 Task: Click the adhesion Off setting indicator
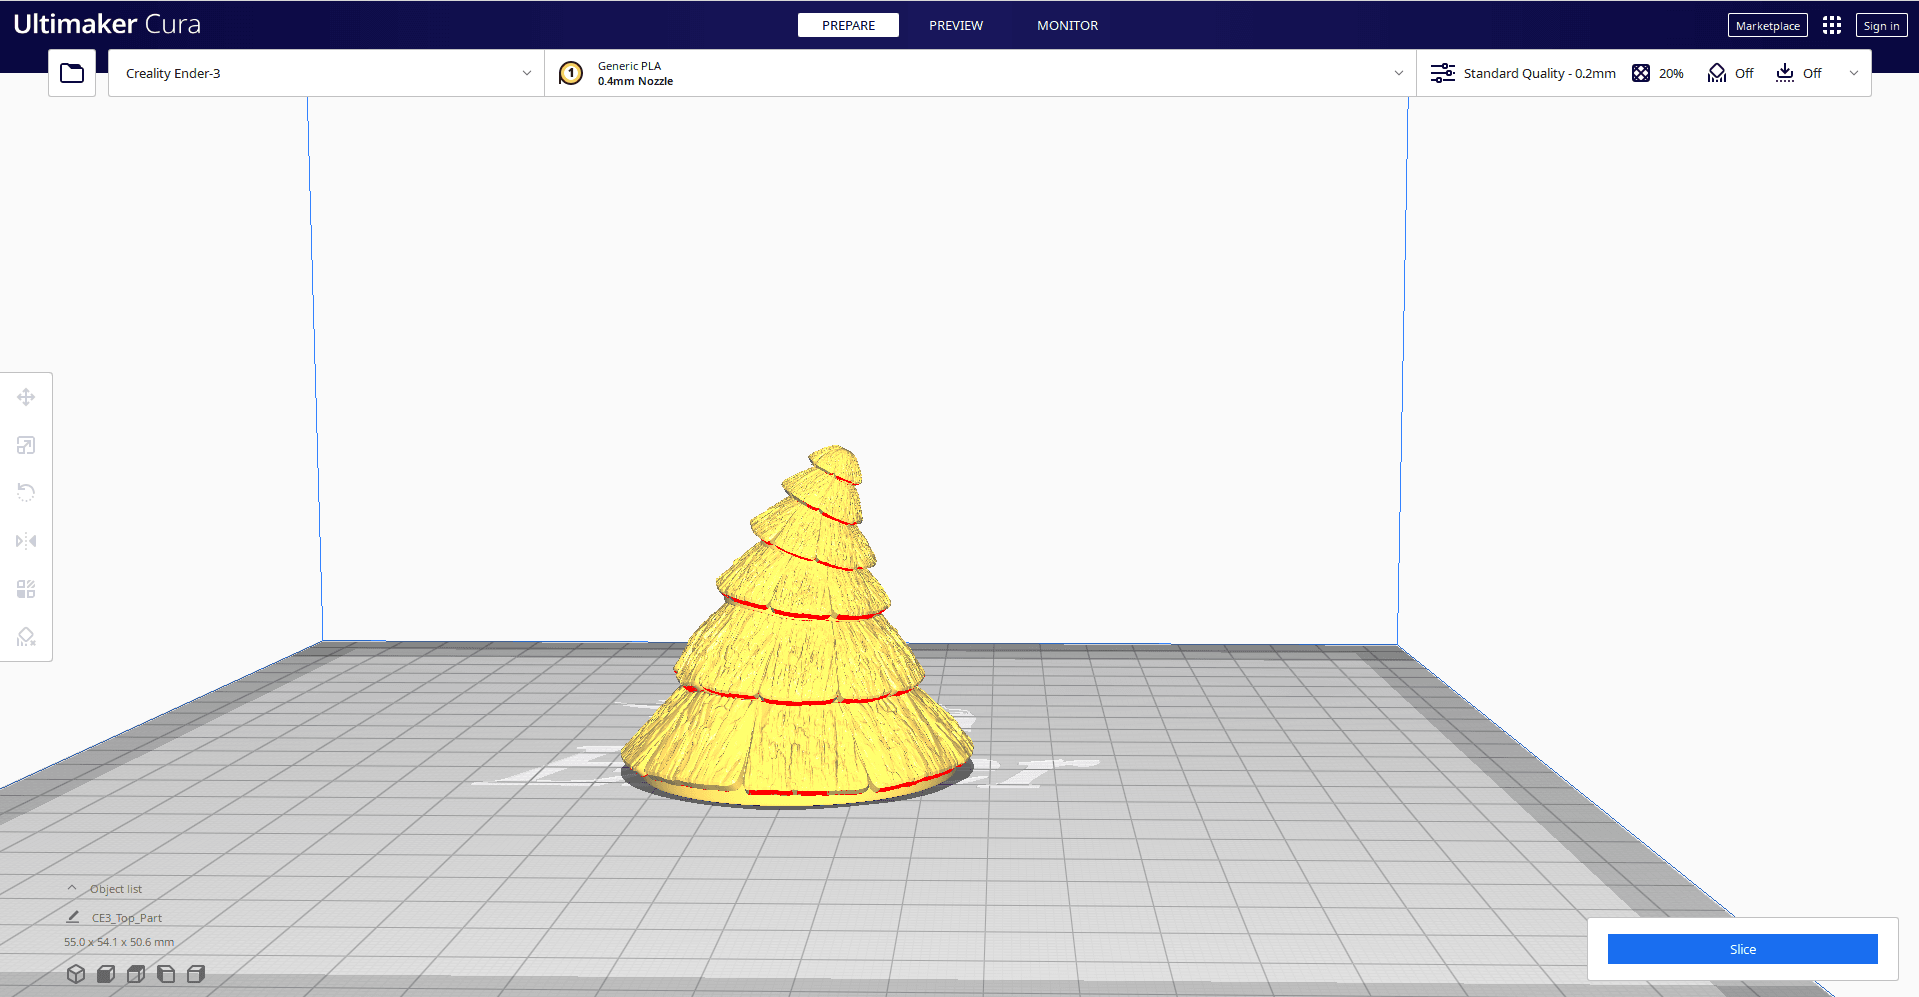[1799, 73]
